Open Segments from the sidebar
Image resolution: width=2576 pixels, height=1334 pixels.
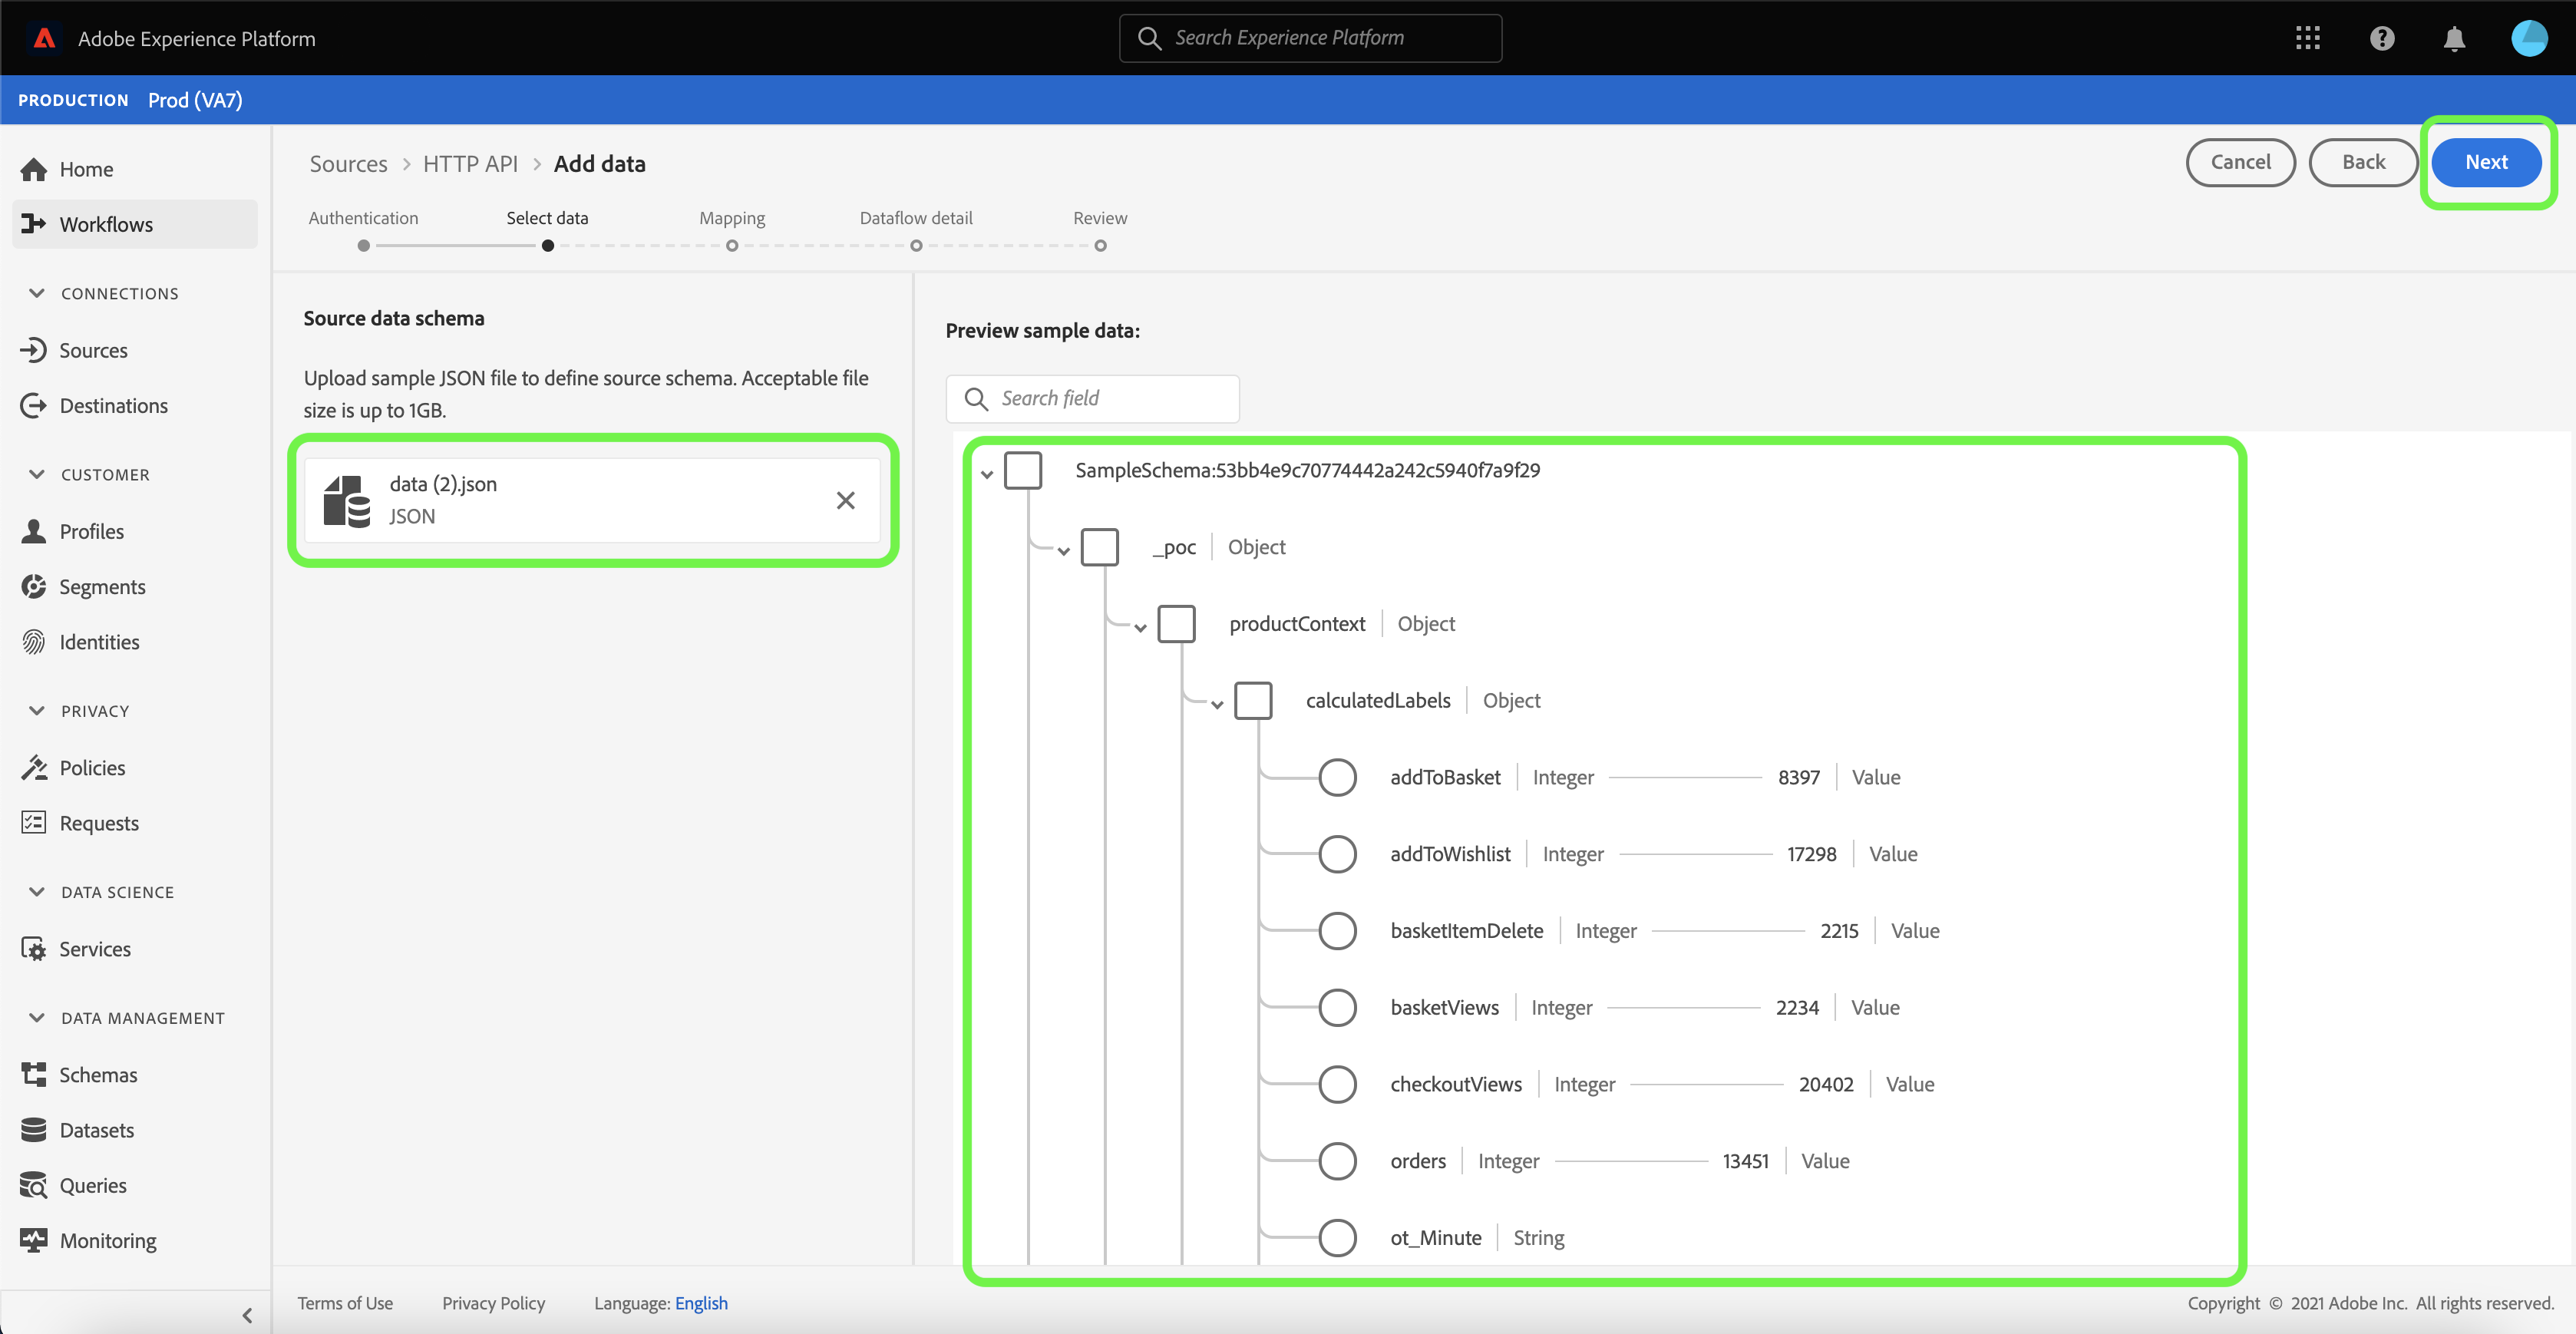(101, 587)
